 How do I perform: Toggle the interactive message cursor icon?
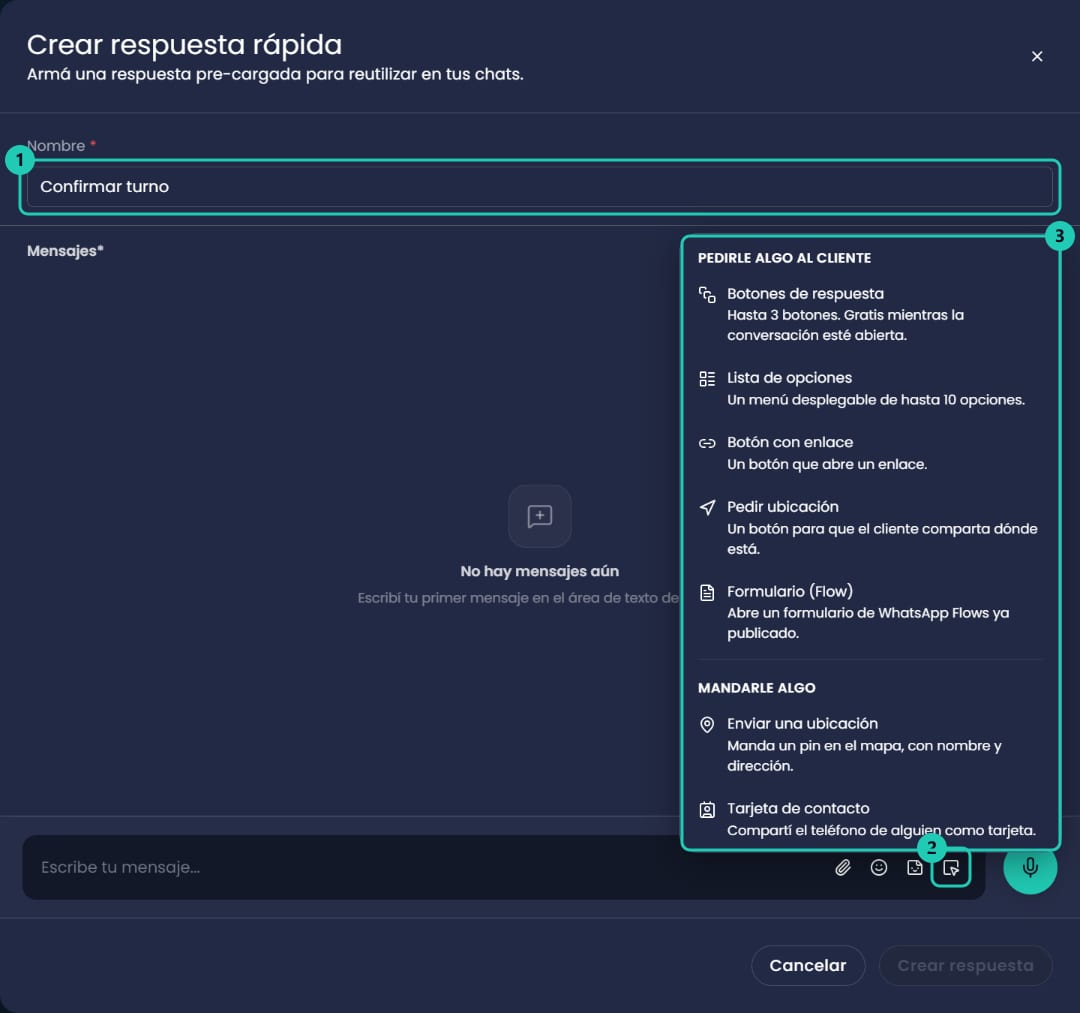tap(951, 868)
